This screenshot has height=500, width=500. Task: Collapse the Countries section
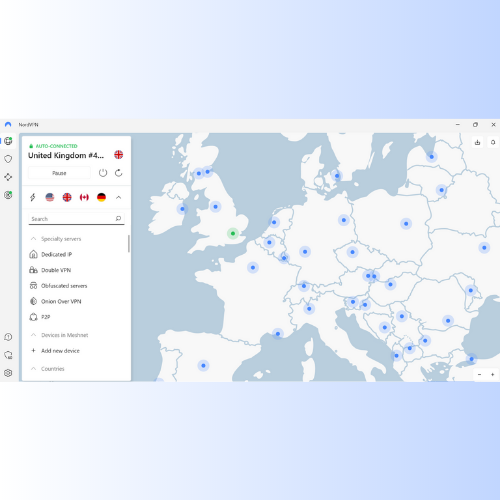(33, 368)
